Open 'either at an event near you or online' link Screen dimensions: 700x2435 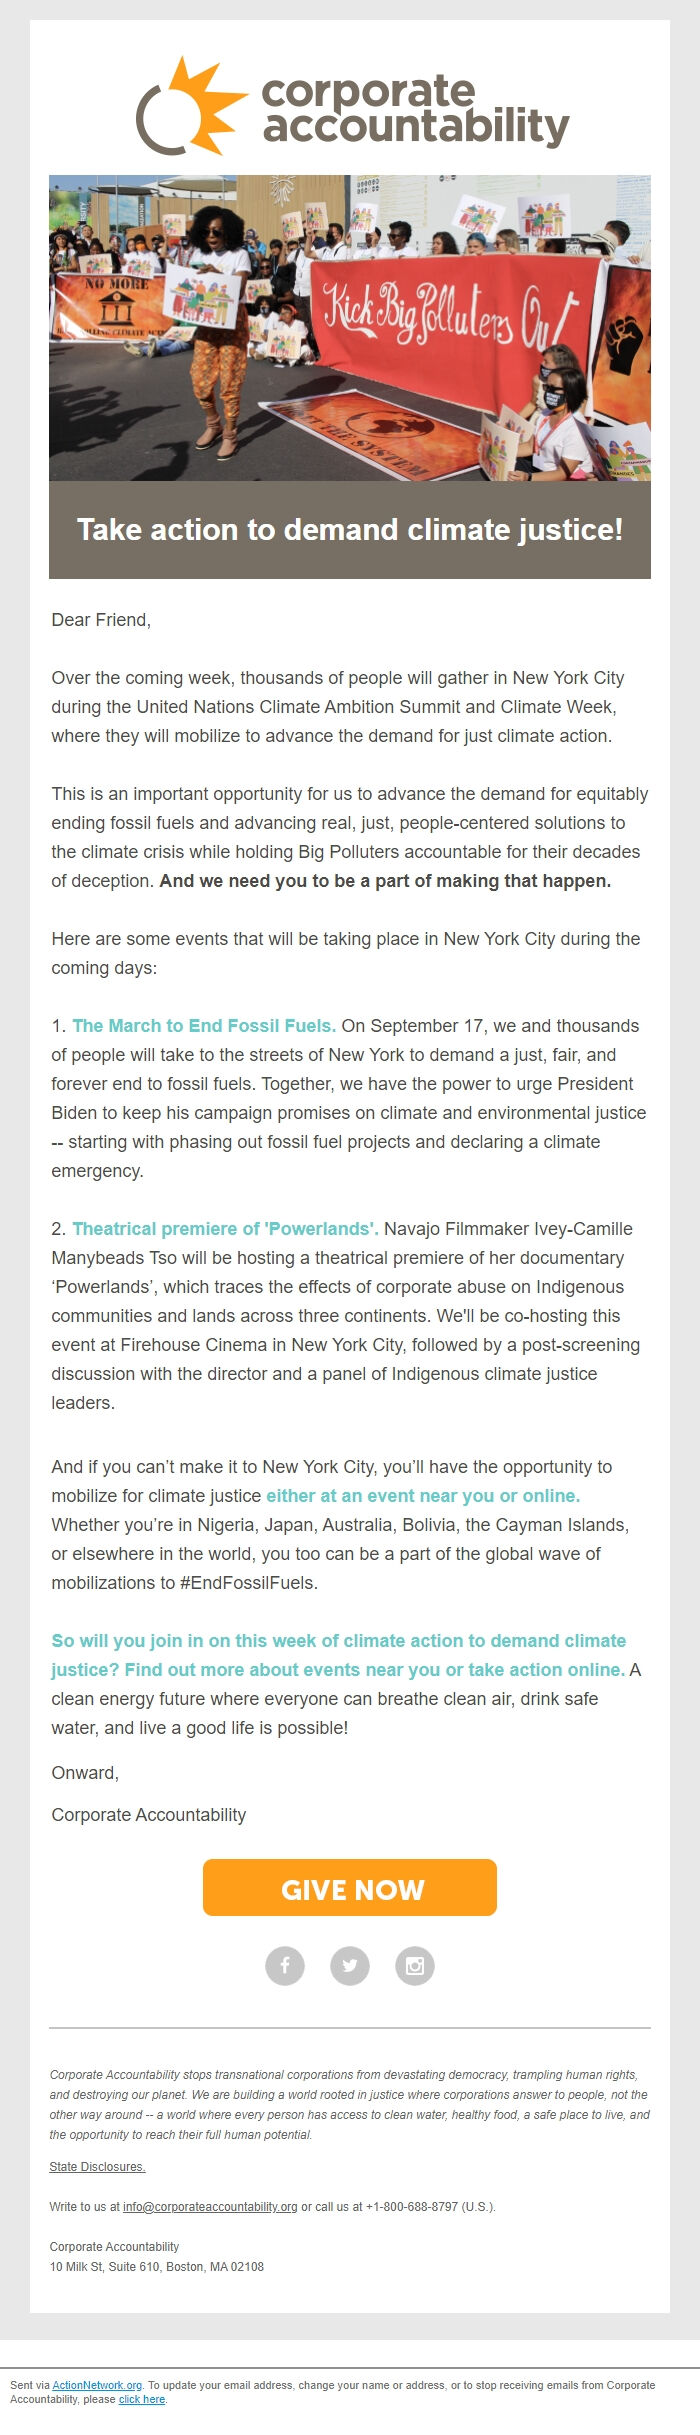(423, 1496)
